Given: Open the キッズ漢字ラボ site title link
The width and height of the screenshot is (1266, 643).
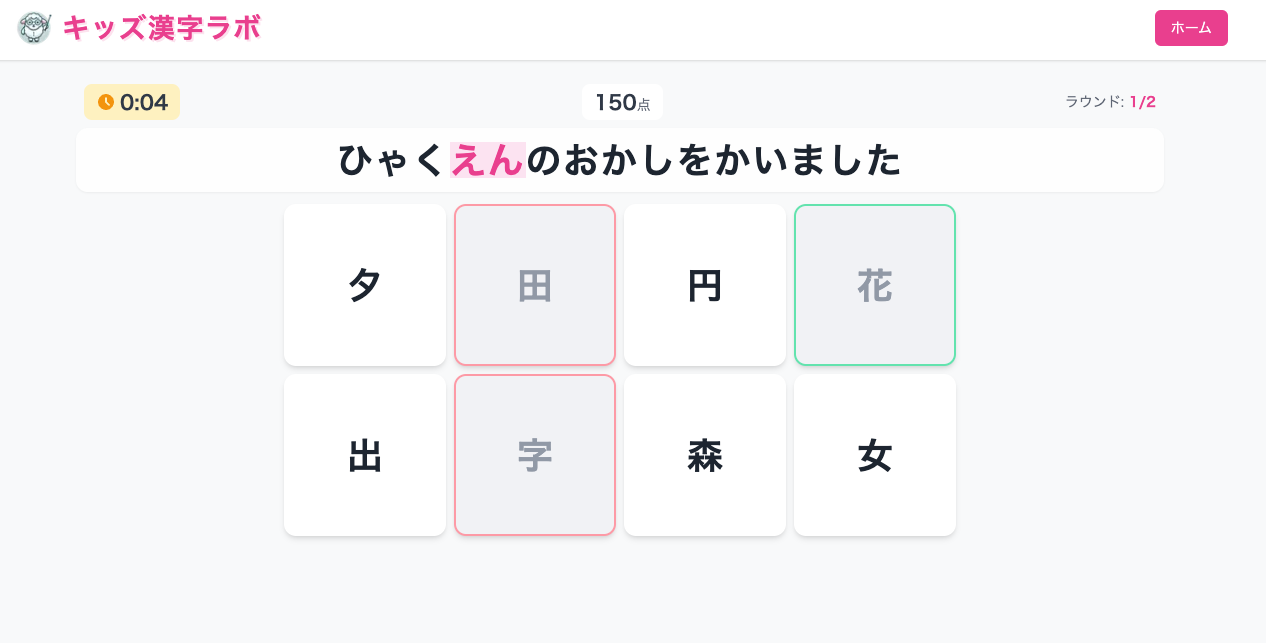Looking at the screenshot, I should pyautogui.click(x=161, y=28).
